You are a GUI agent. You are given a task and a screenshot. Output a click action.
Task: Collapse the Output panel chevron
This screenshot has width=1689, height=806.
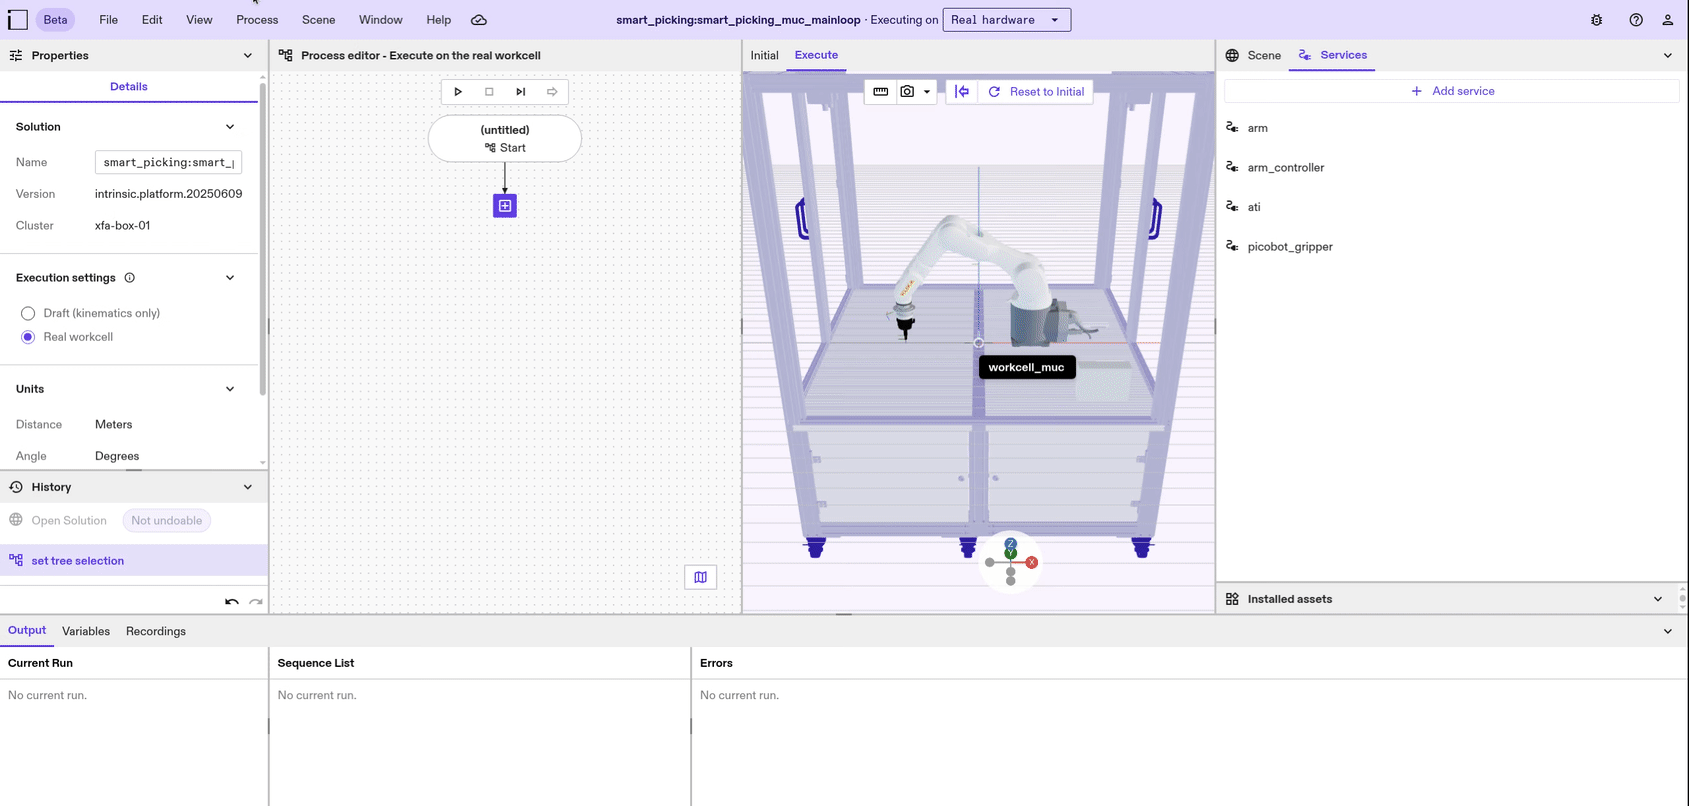(x=1668, y=631)
